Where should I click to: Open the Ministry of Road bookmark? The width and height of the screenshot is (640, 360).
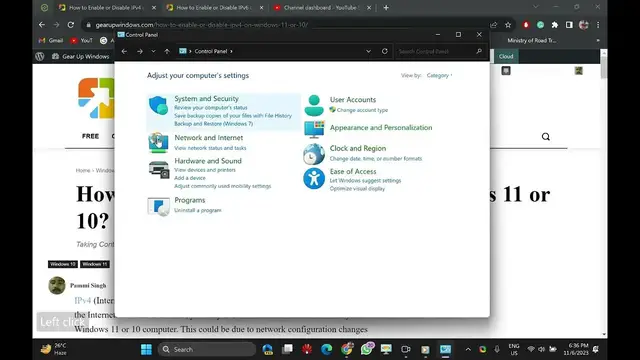click(x=531, y=40)
